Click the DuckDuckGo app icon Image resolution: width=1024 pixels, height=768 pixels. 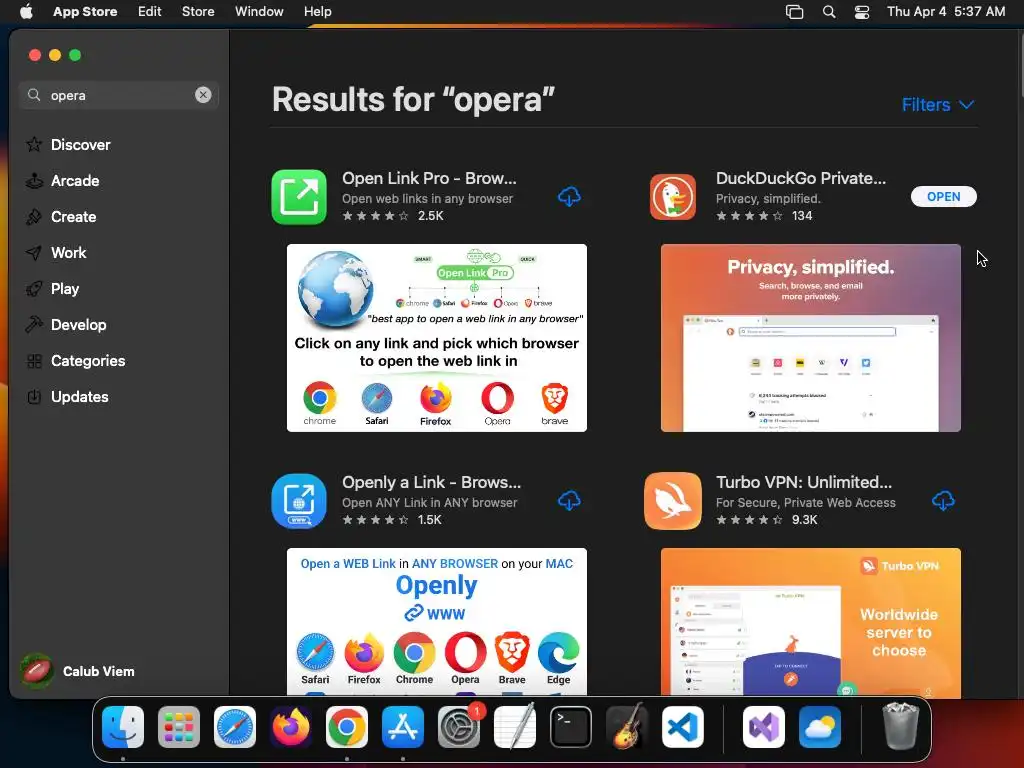click(673, 197)
